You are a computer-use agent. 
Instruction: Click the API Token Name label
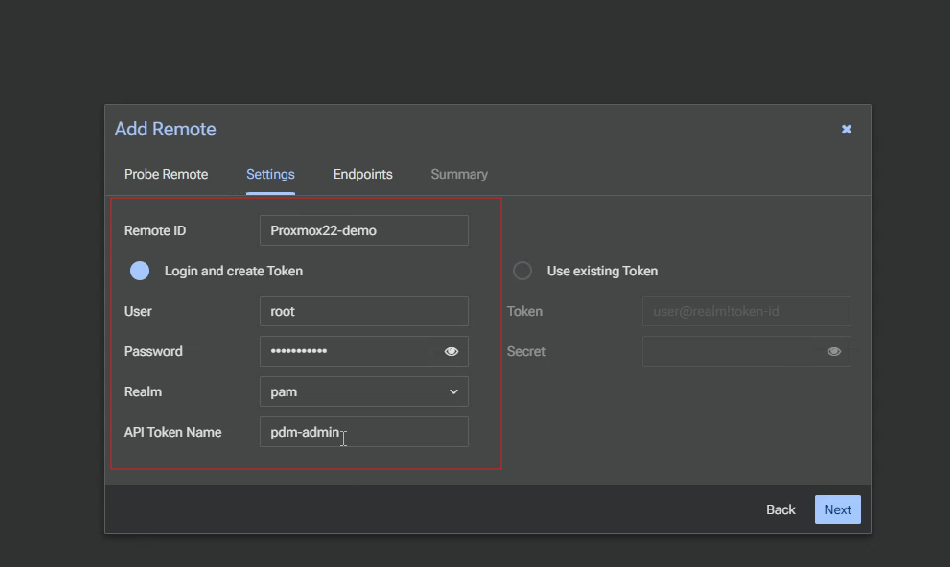pos(173,432)
